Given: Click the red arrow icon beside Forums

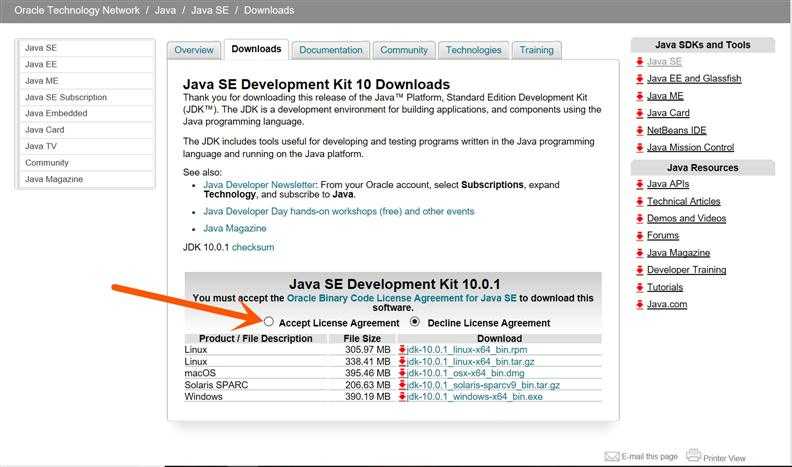Looking at the screenshot, I should [639, 236].
